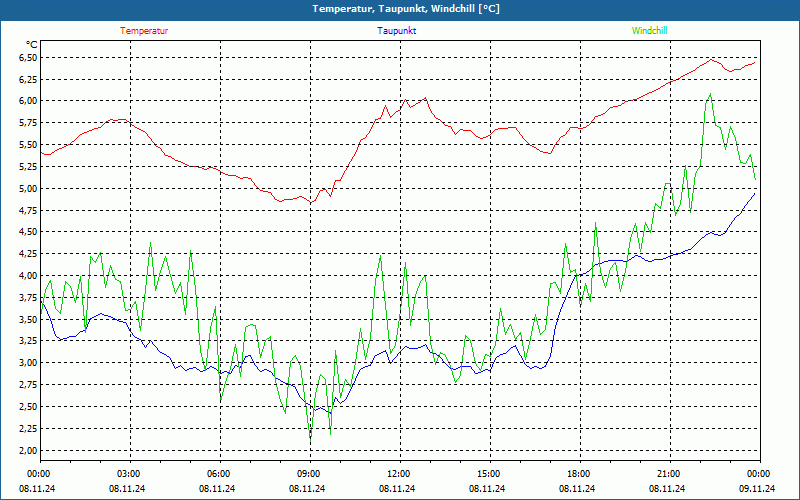The width and height of the screenshot is (800, 500).
Task: Click the 09.11.24 date label
Action: (757, 488)
